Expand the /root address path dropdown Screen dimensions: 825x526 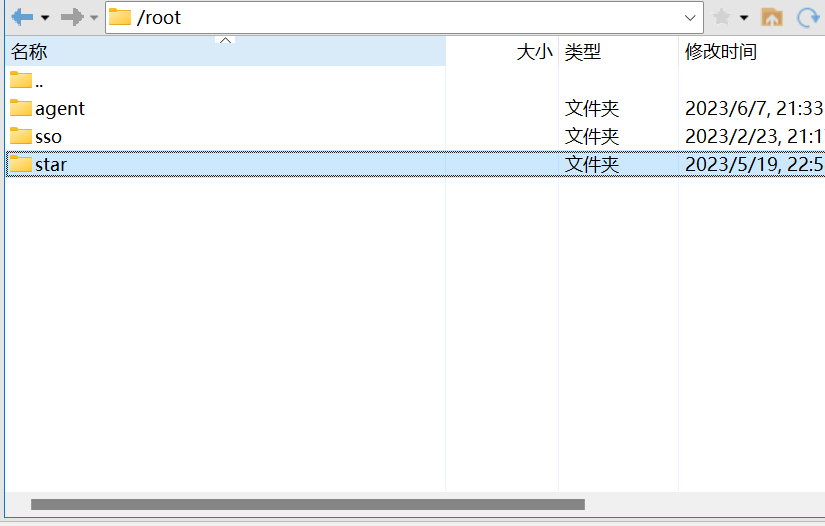pos(690,18)
